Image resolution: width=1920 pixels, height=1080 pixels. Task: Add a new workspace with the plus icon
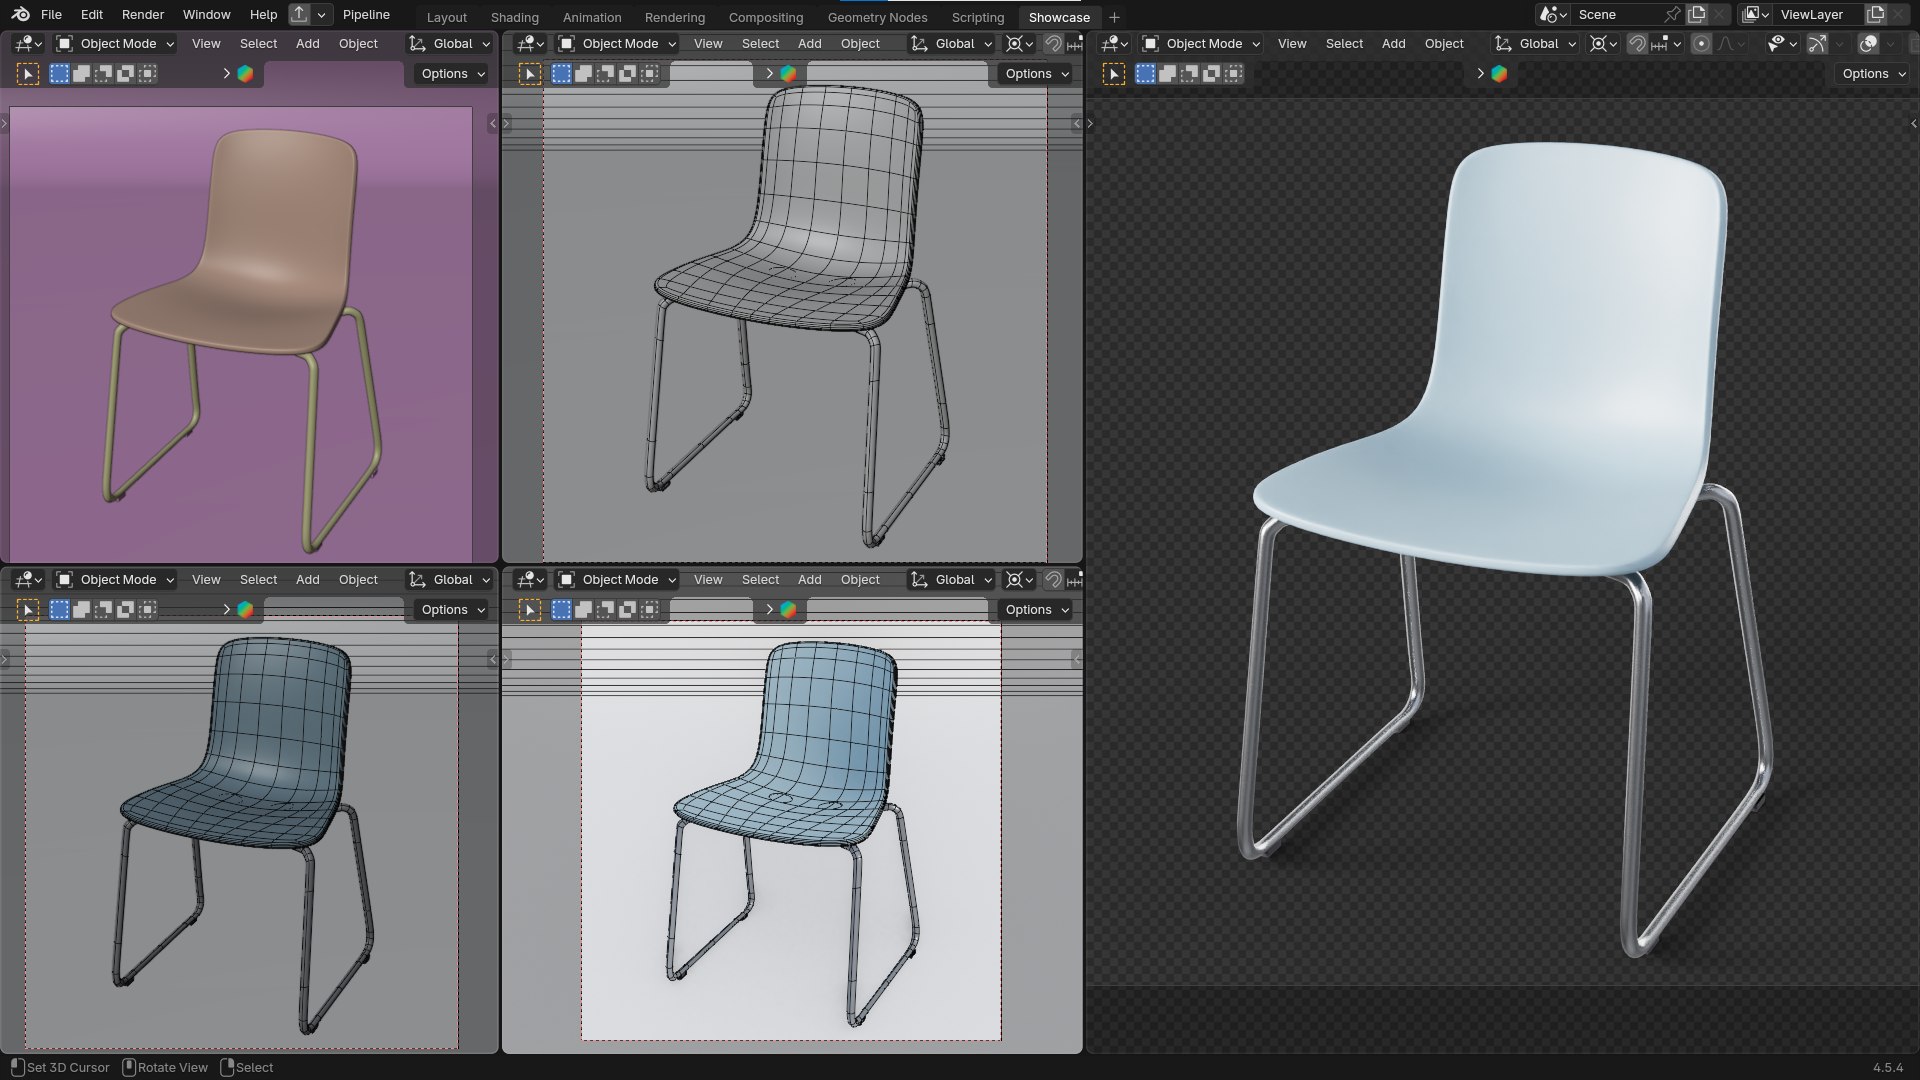pyautogui.click(x=1114, y=17)
